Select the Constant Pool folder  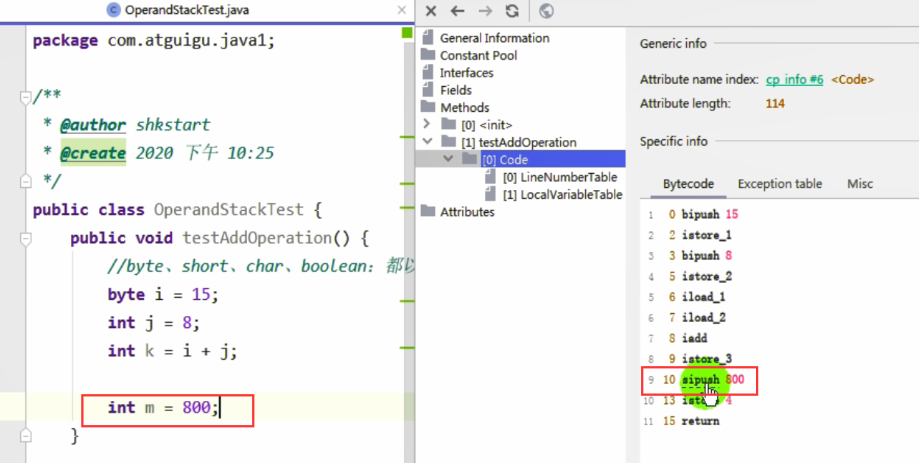[x=478, y=56]
